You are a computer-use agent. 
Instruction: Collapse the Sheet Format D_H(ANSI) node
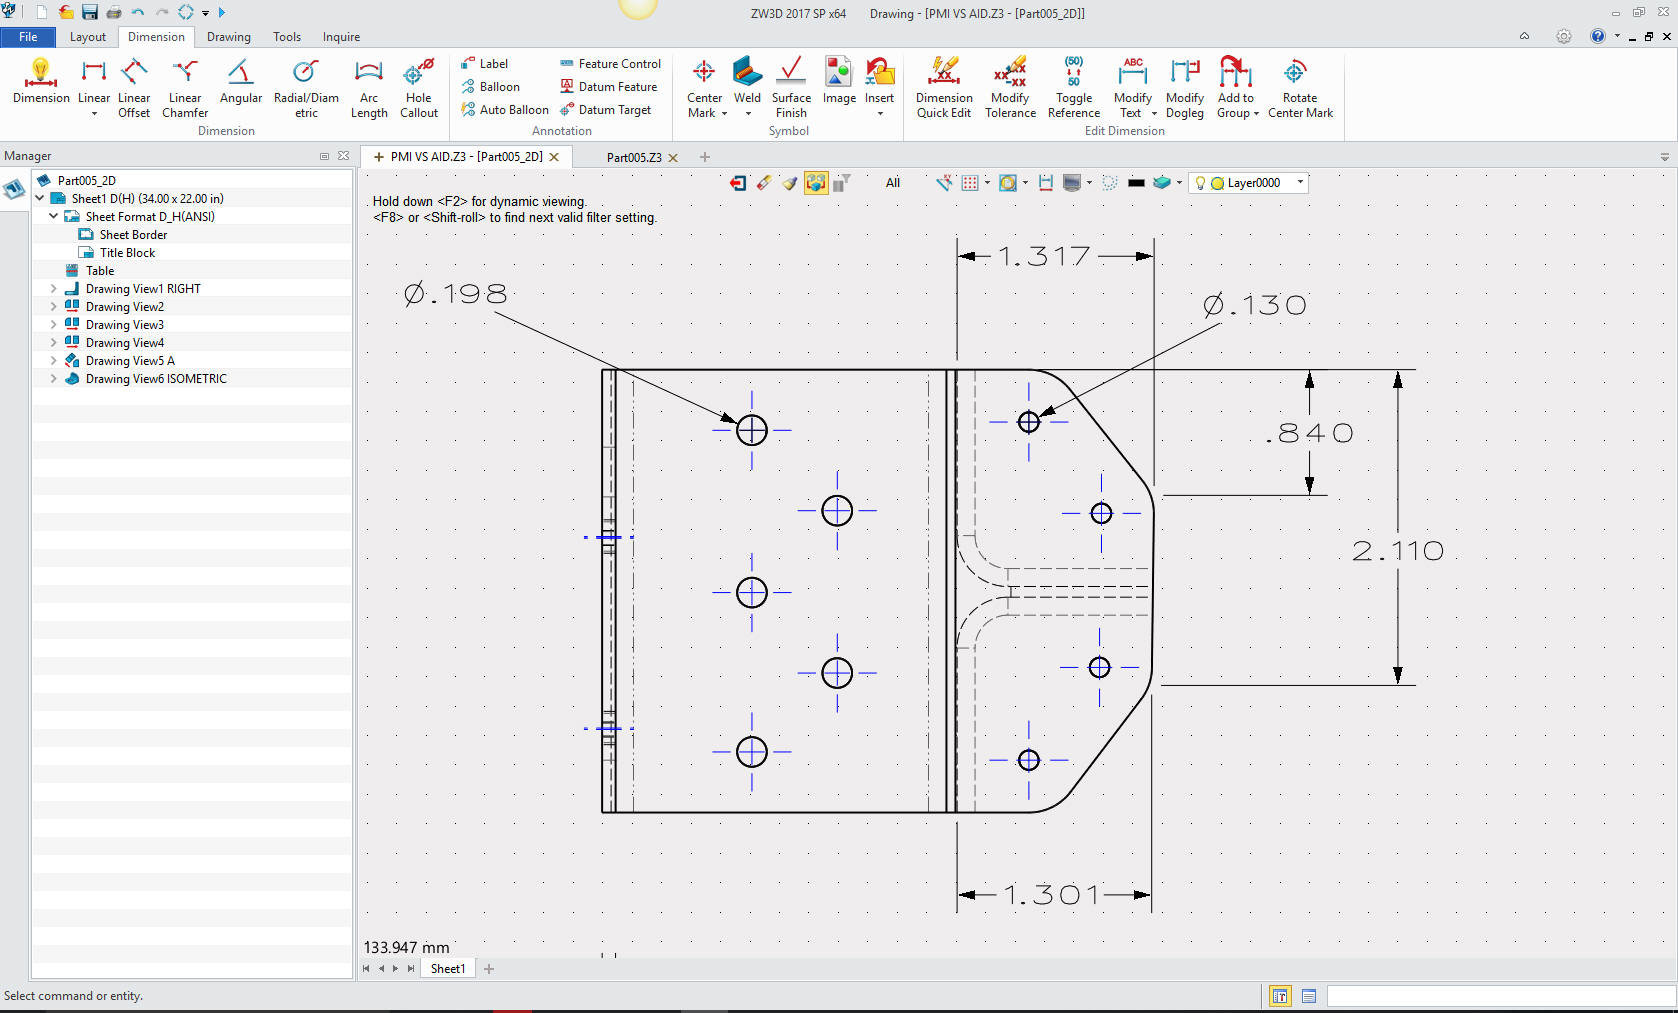(54, 216)
